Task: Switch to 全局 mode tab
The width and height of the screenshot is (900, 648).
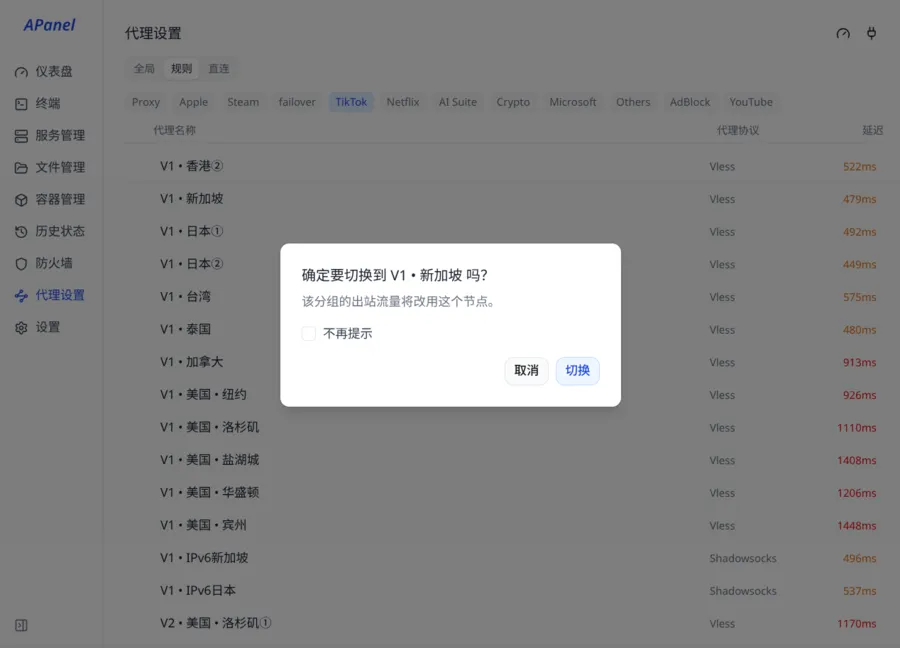Action: tap(144, 68)
